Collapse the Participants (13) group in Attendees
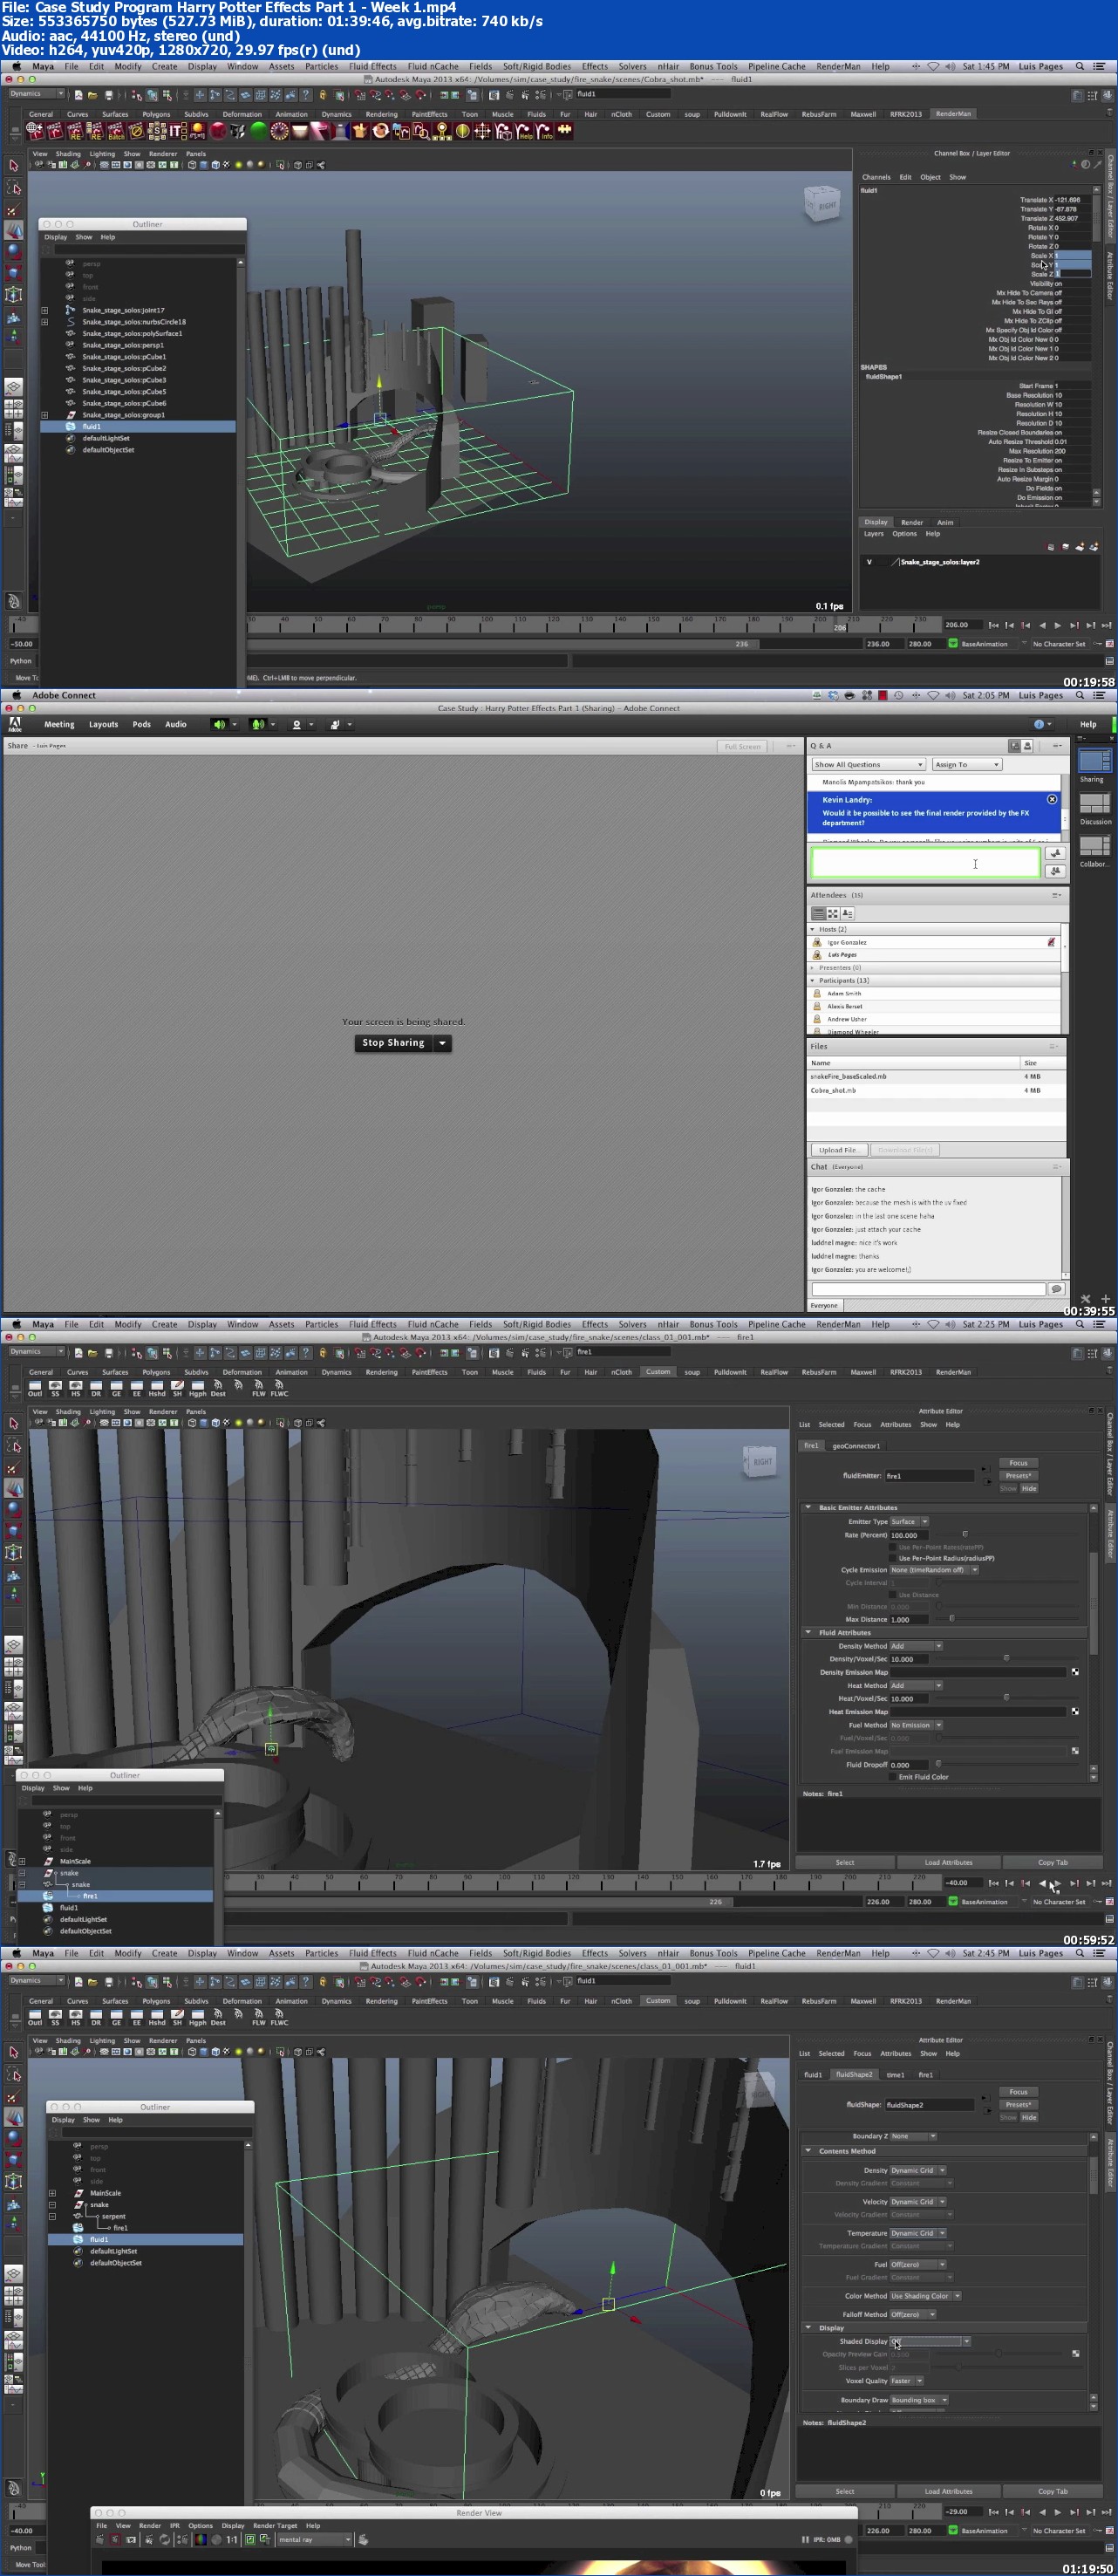 click(812, 980)
